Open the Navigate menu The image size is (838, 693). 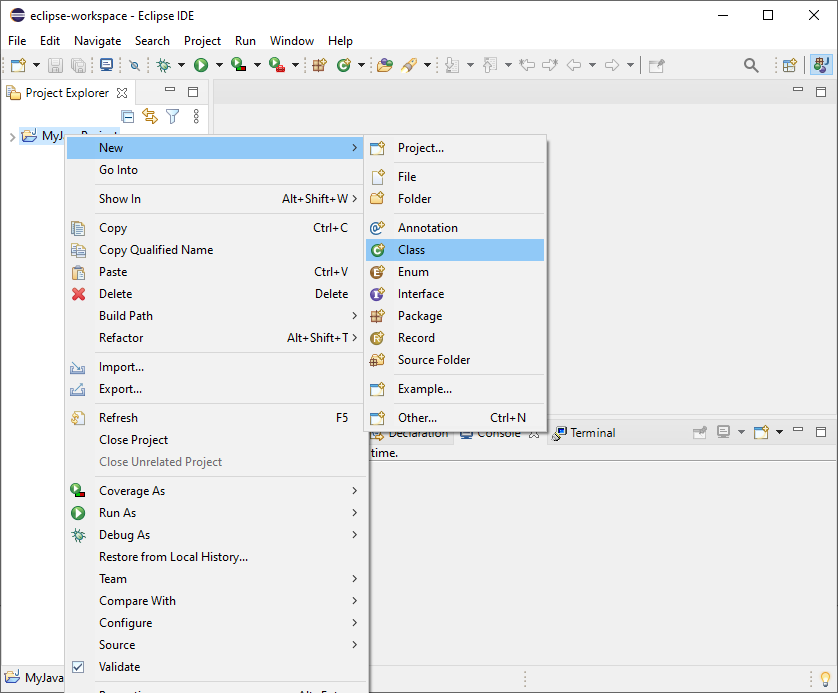(97, 41)
